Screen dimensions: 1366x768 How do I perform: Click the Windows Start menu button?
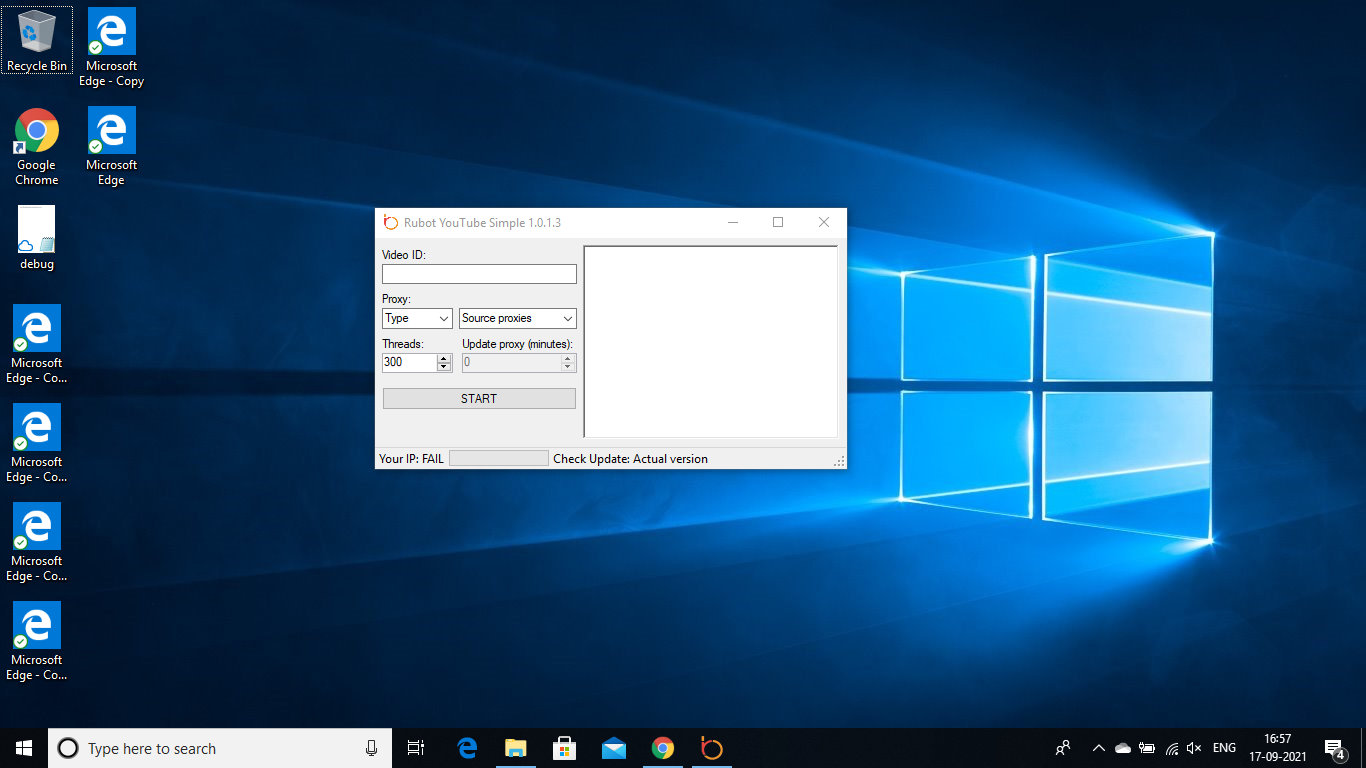click(24, 748)
